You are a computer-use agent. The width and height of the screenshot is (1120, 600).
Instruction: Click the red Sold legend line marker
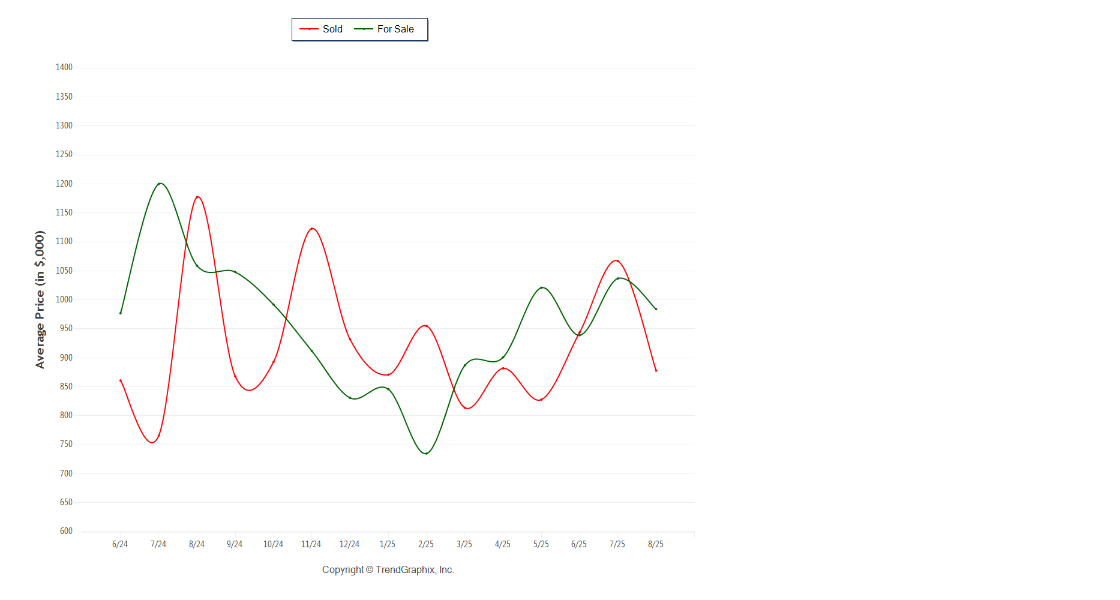tap(309, 29)
